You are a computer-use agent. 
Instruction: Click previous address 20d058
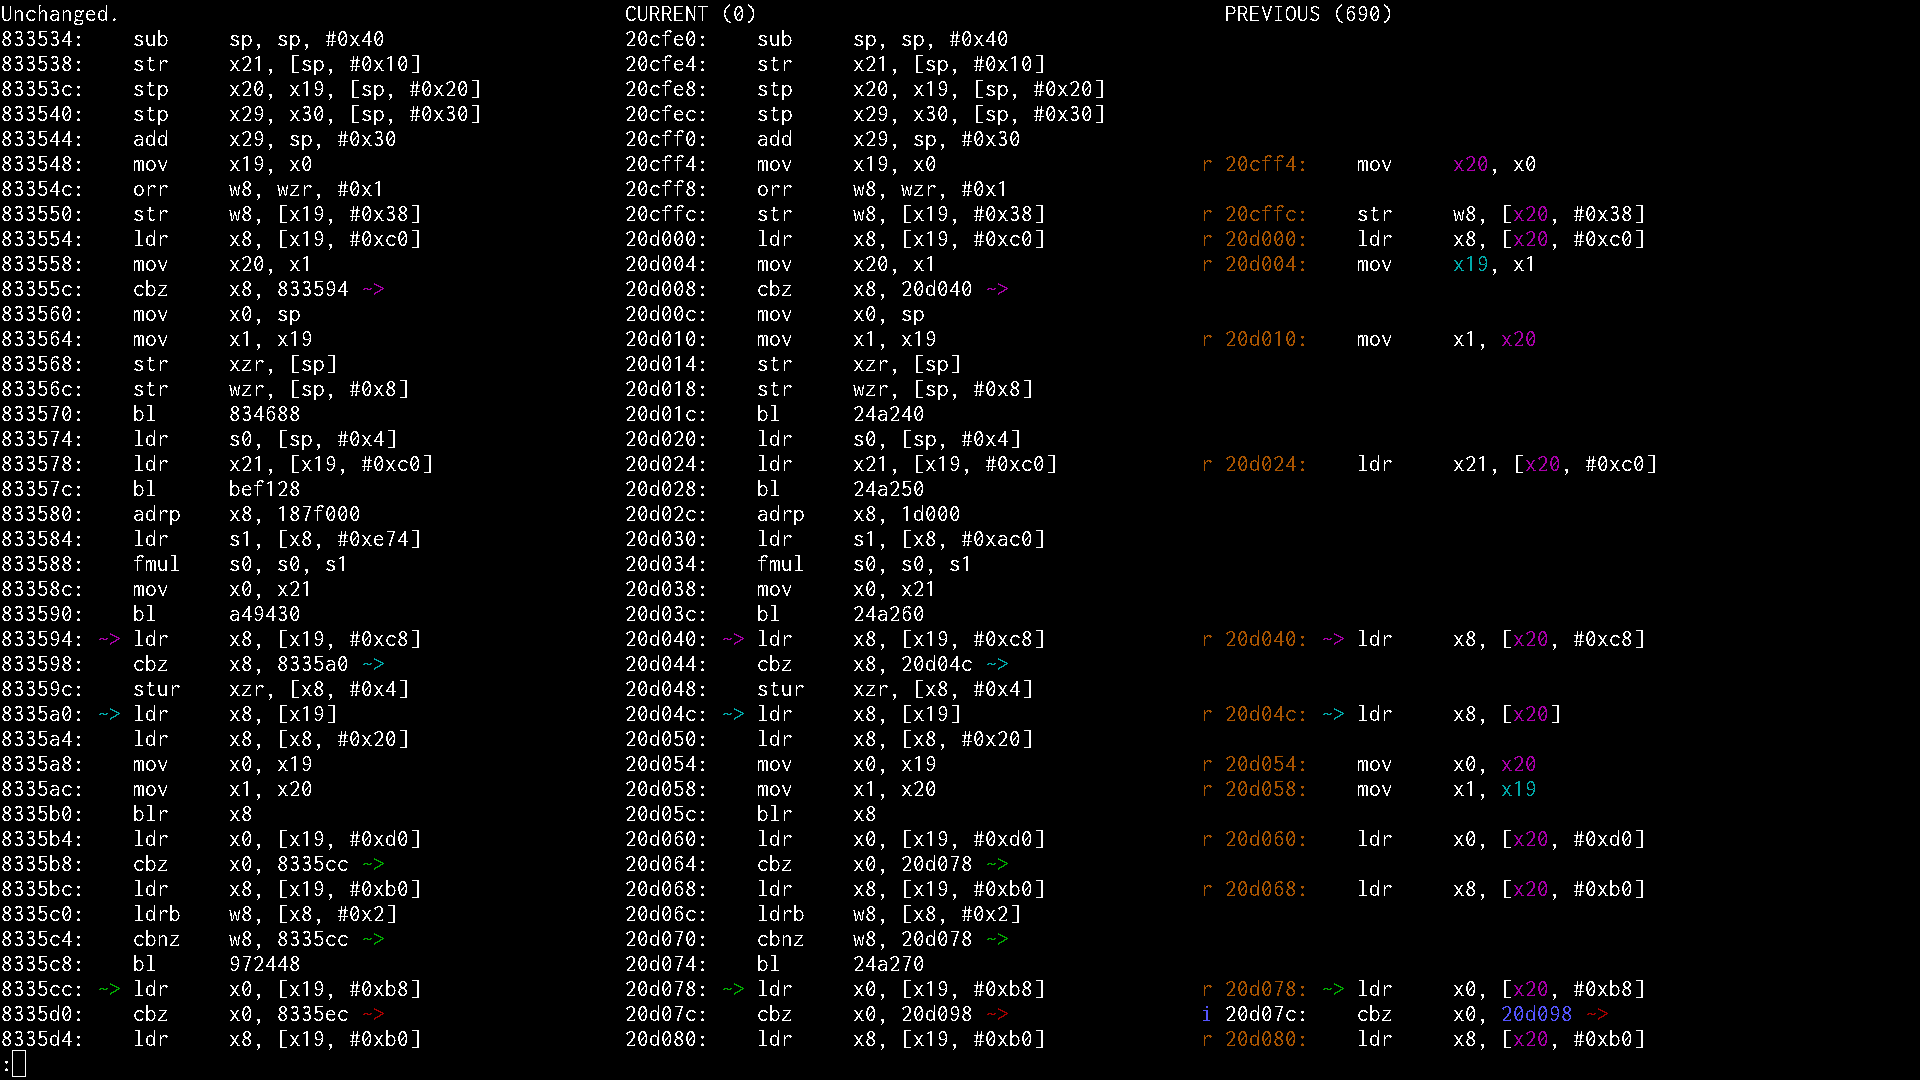click(x=1266, y=789)
